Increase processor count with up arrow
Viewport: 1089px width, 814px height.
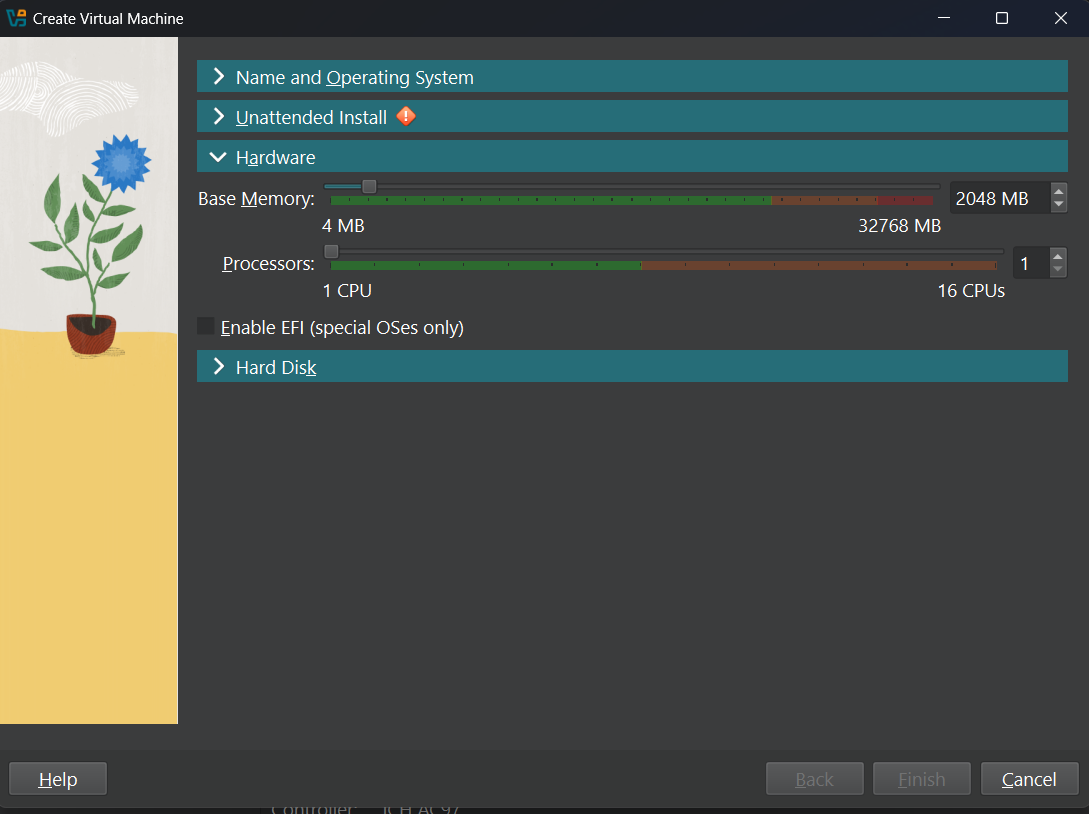(1058, 256)
